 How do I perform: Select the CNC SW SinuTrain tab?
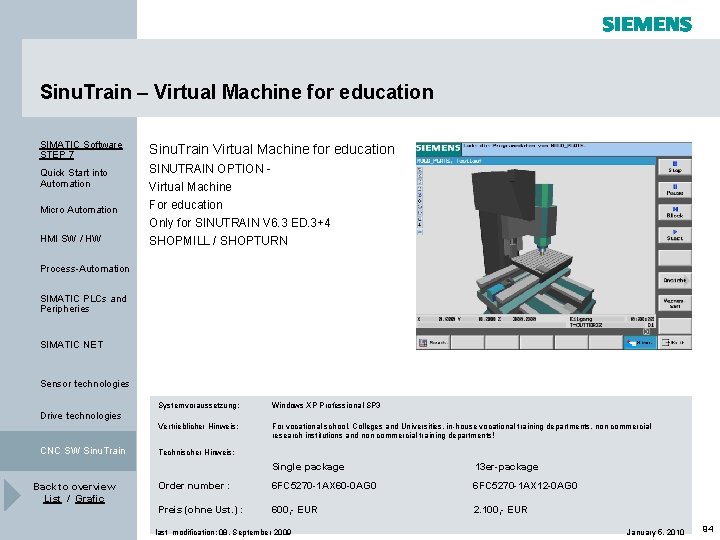68,450
